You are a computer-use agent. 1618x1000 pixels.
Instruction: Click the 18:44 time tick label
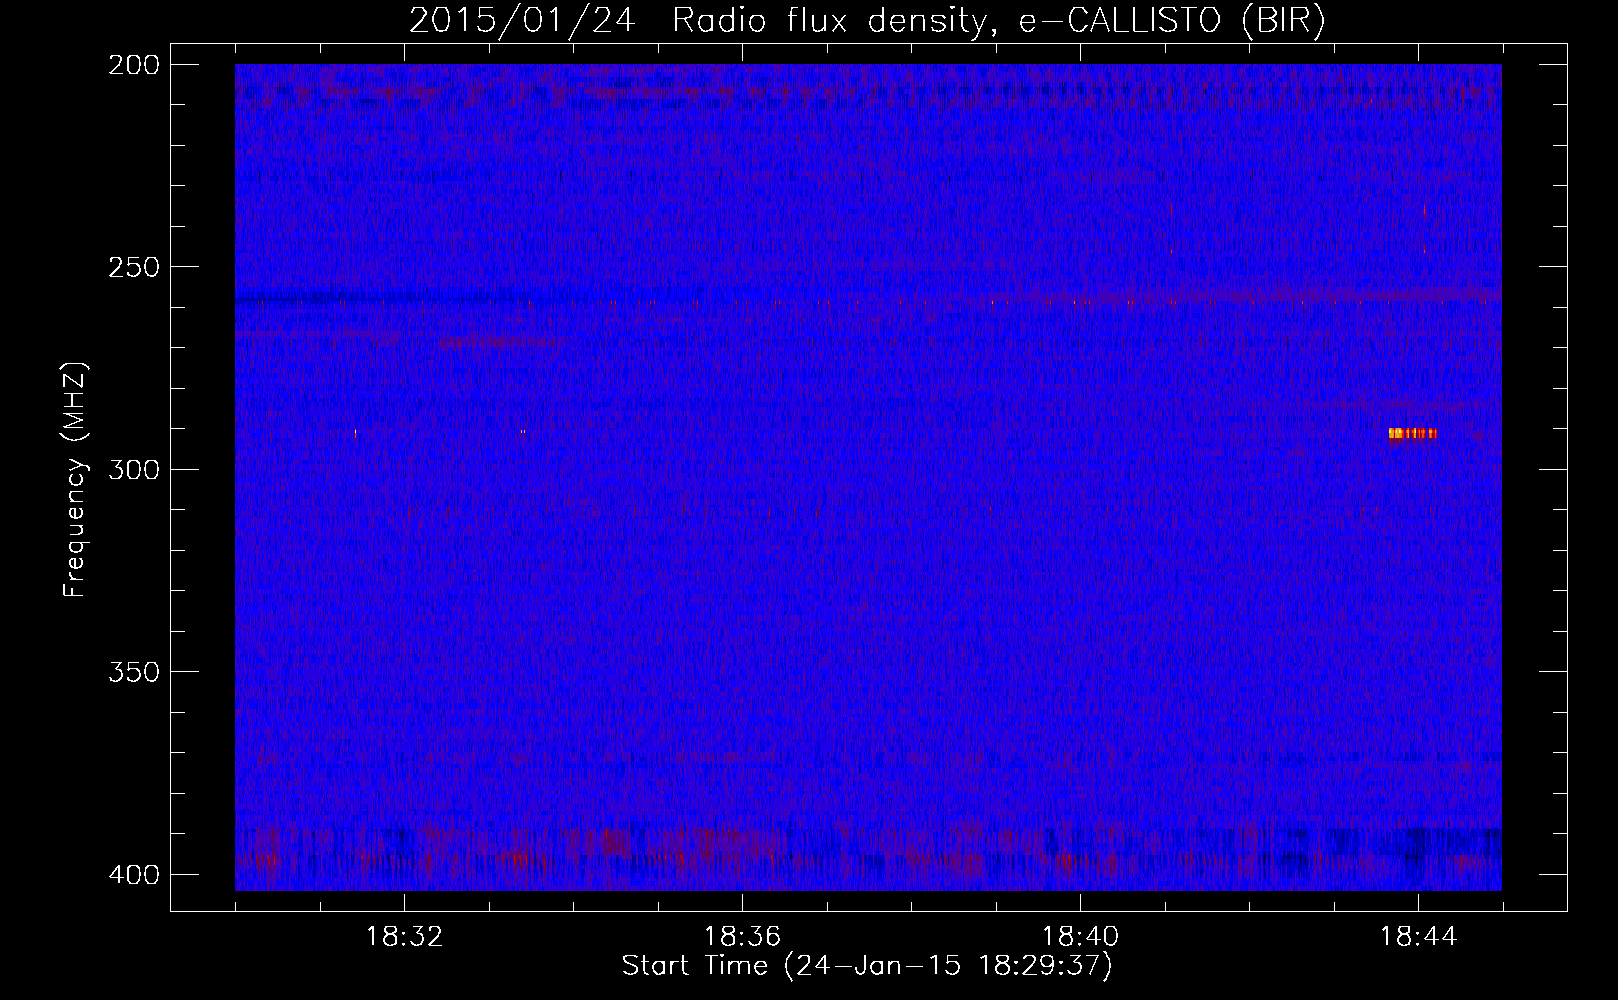[x=1418, y=937]
